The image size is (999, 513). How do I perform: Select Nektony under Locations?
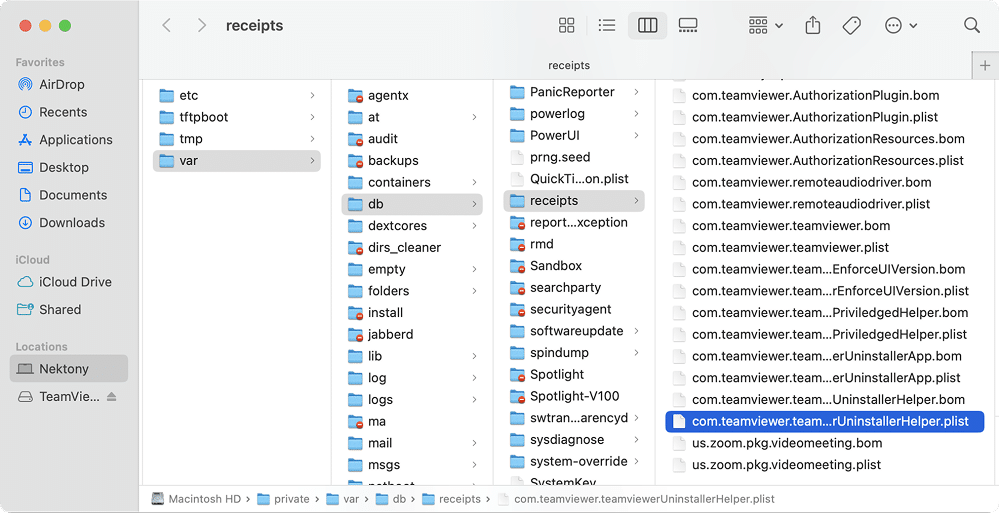[x=69, y=369]
